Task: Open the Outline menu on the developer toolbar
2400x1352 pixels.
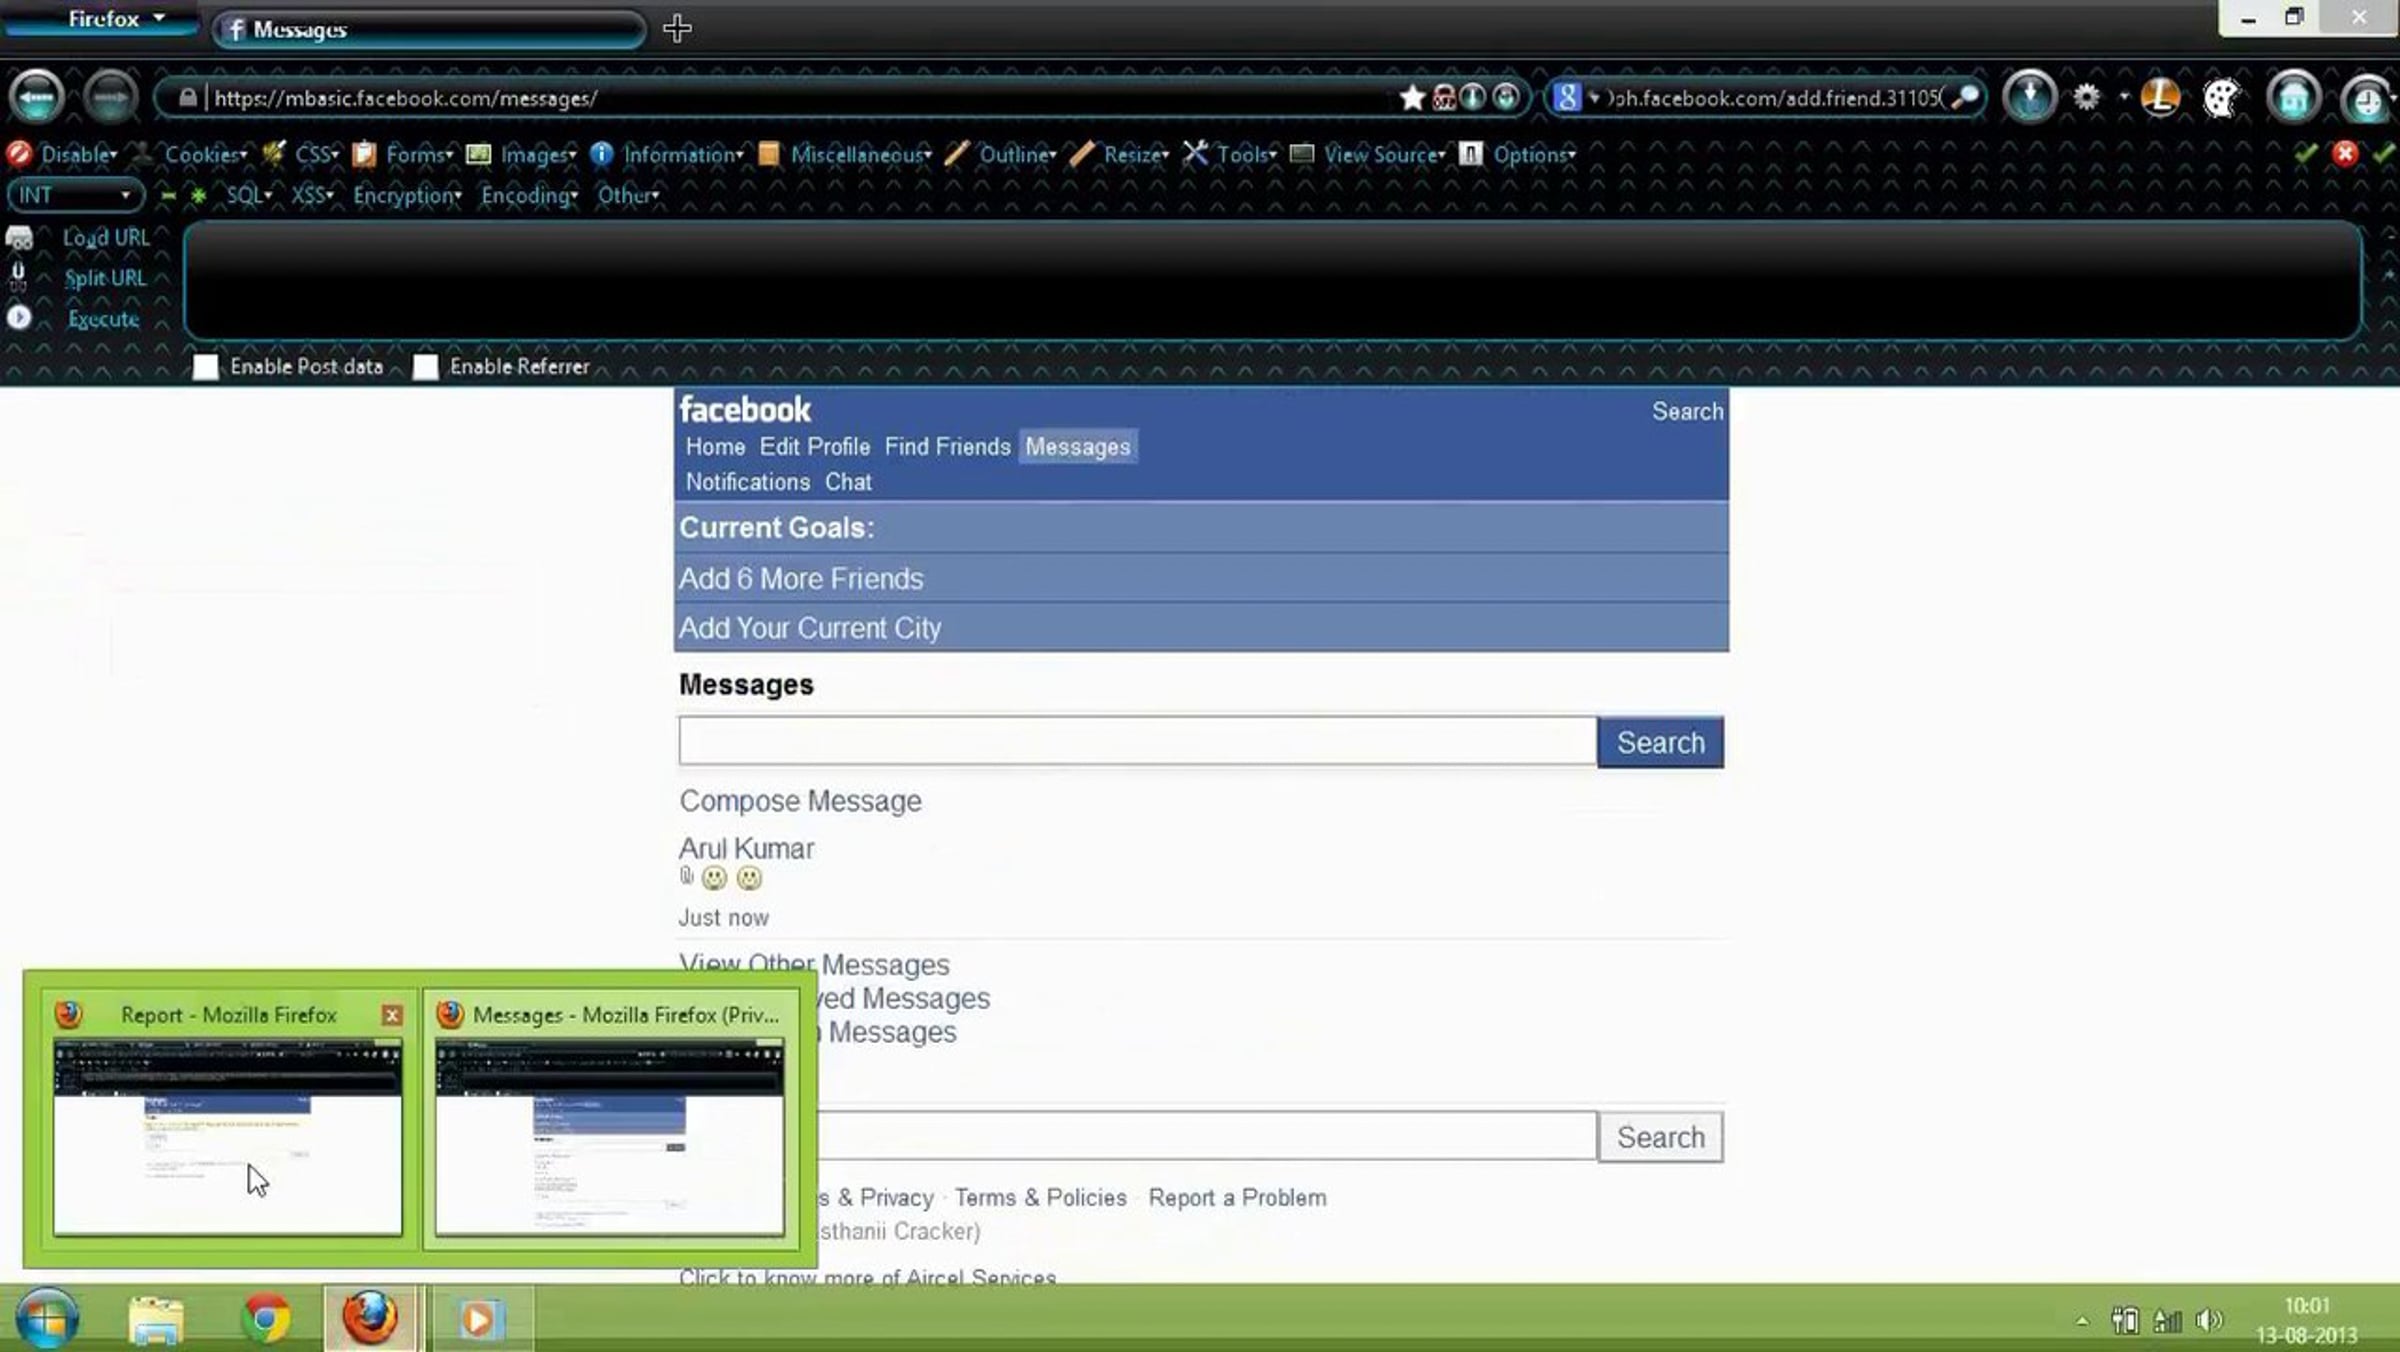Action: tap(1017, 154)
